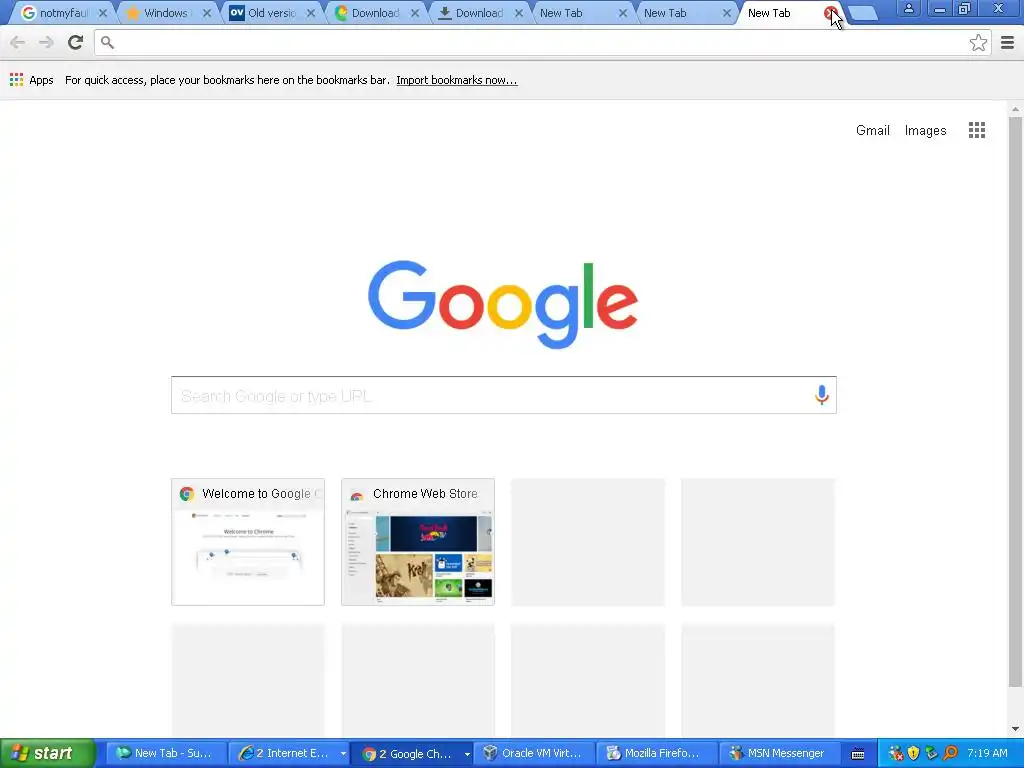Click the address bar search magnifier icon
This screenshot has width=1024, height=768.
[x=108, y=43]
